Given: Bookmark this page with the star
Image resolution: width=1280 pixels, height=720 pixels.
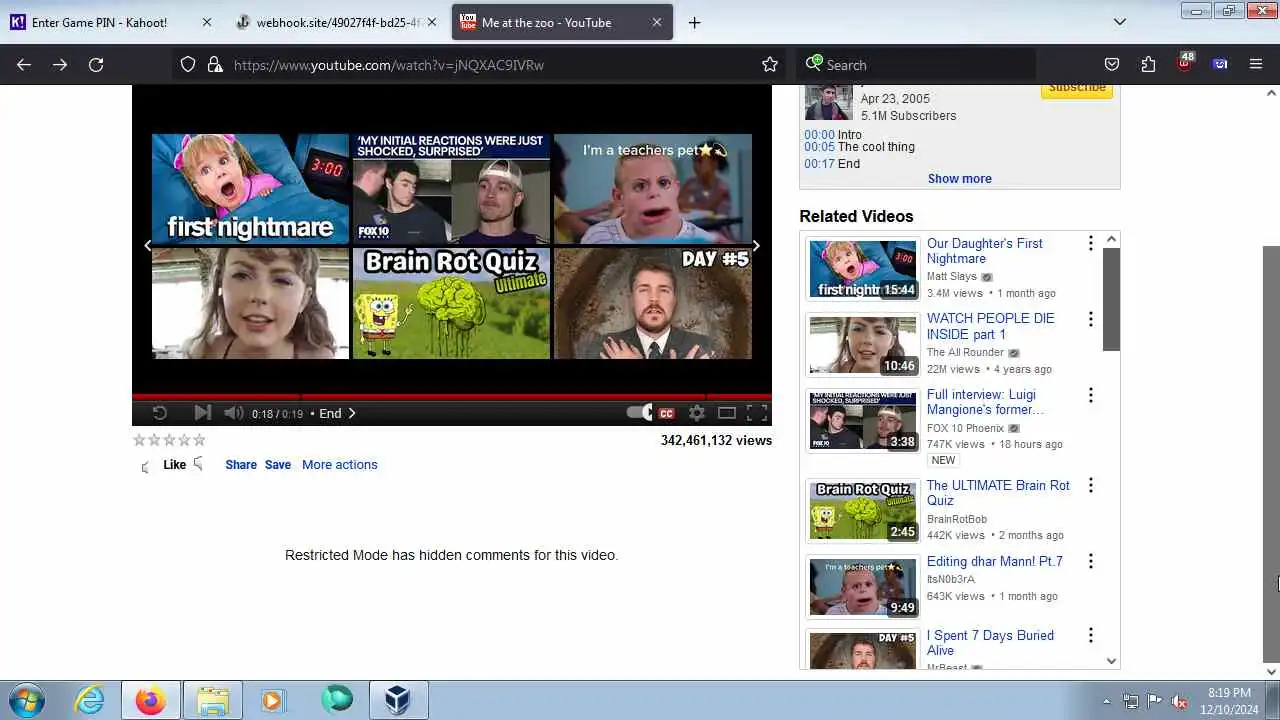Looking at the screenshot, I should pyautogui.click(x=770, y=64).
